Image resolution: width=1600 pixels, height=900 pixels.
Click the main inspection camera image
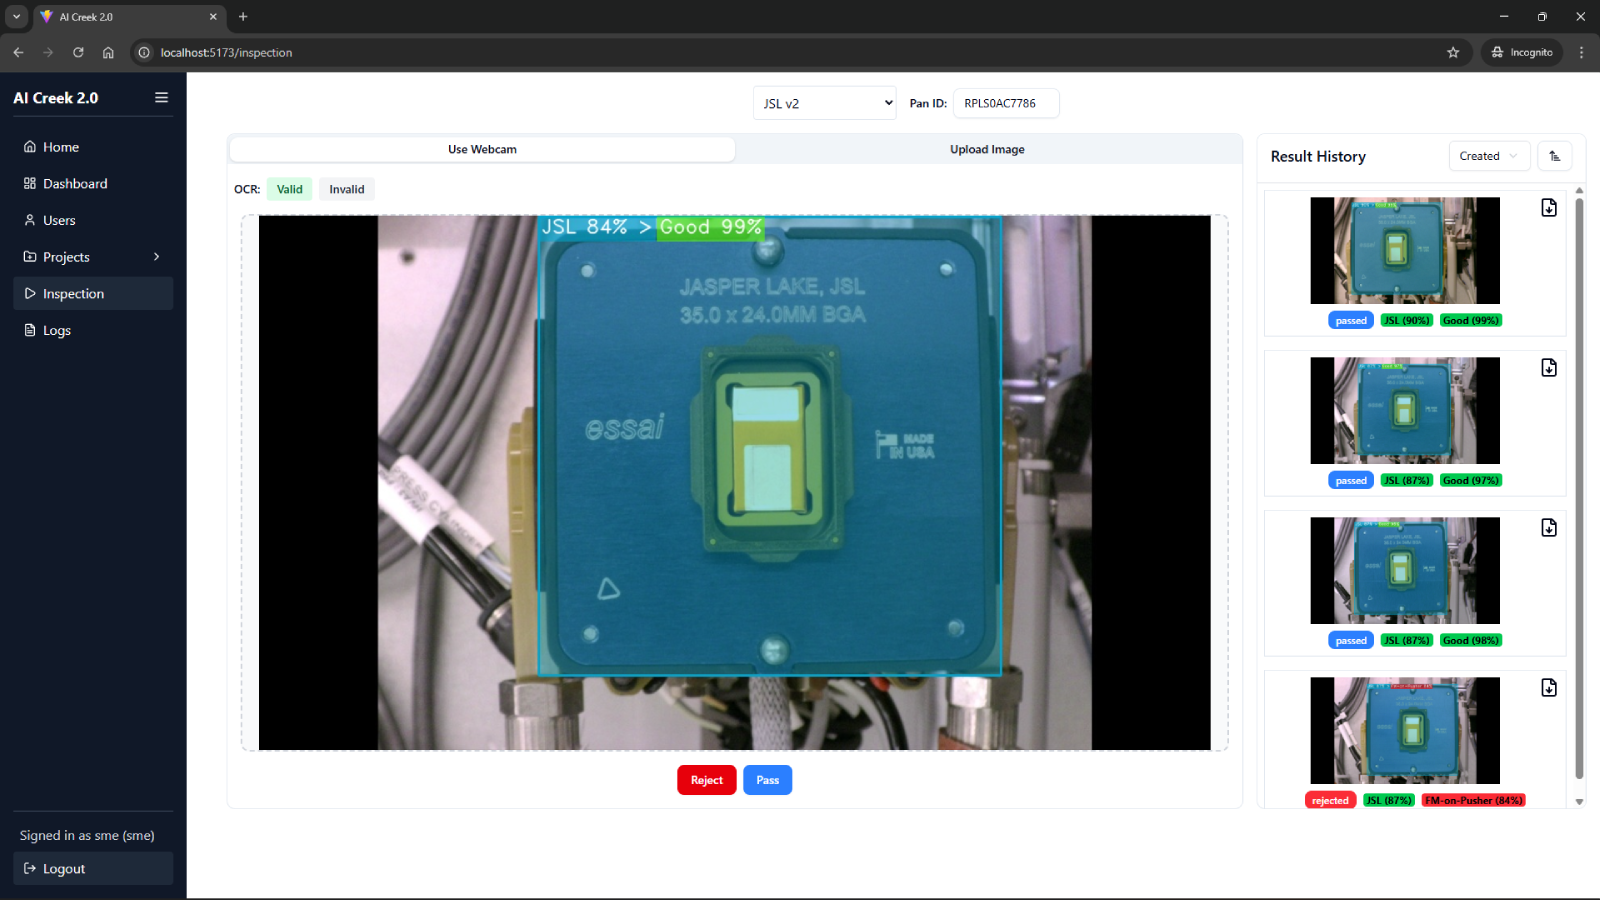[x=735, y=483]
